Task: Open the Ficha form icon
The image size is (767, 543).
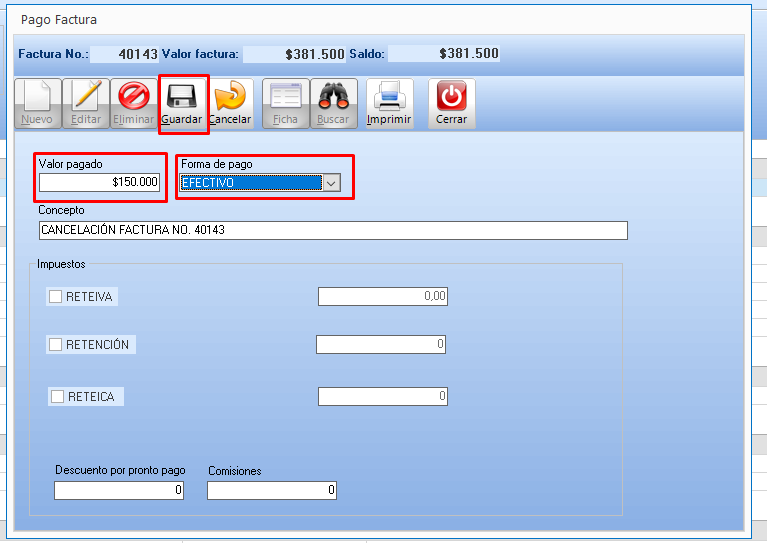Action: 286,97
